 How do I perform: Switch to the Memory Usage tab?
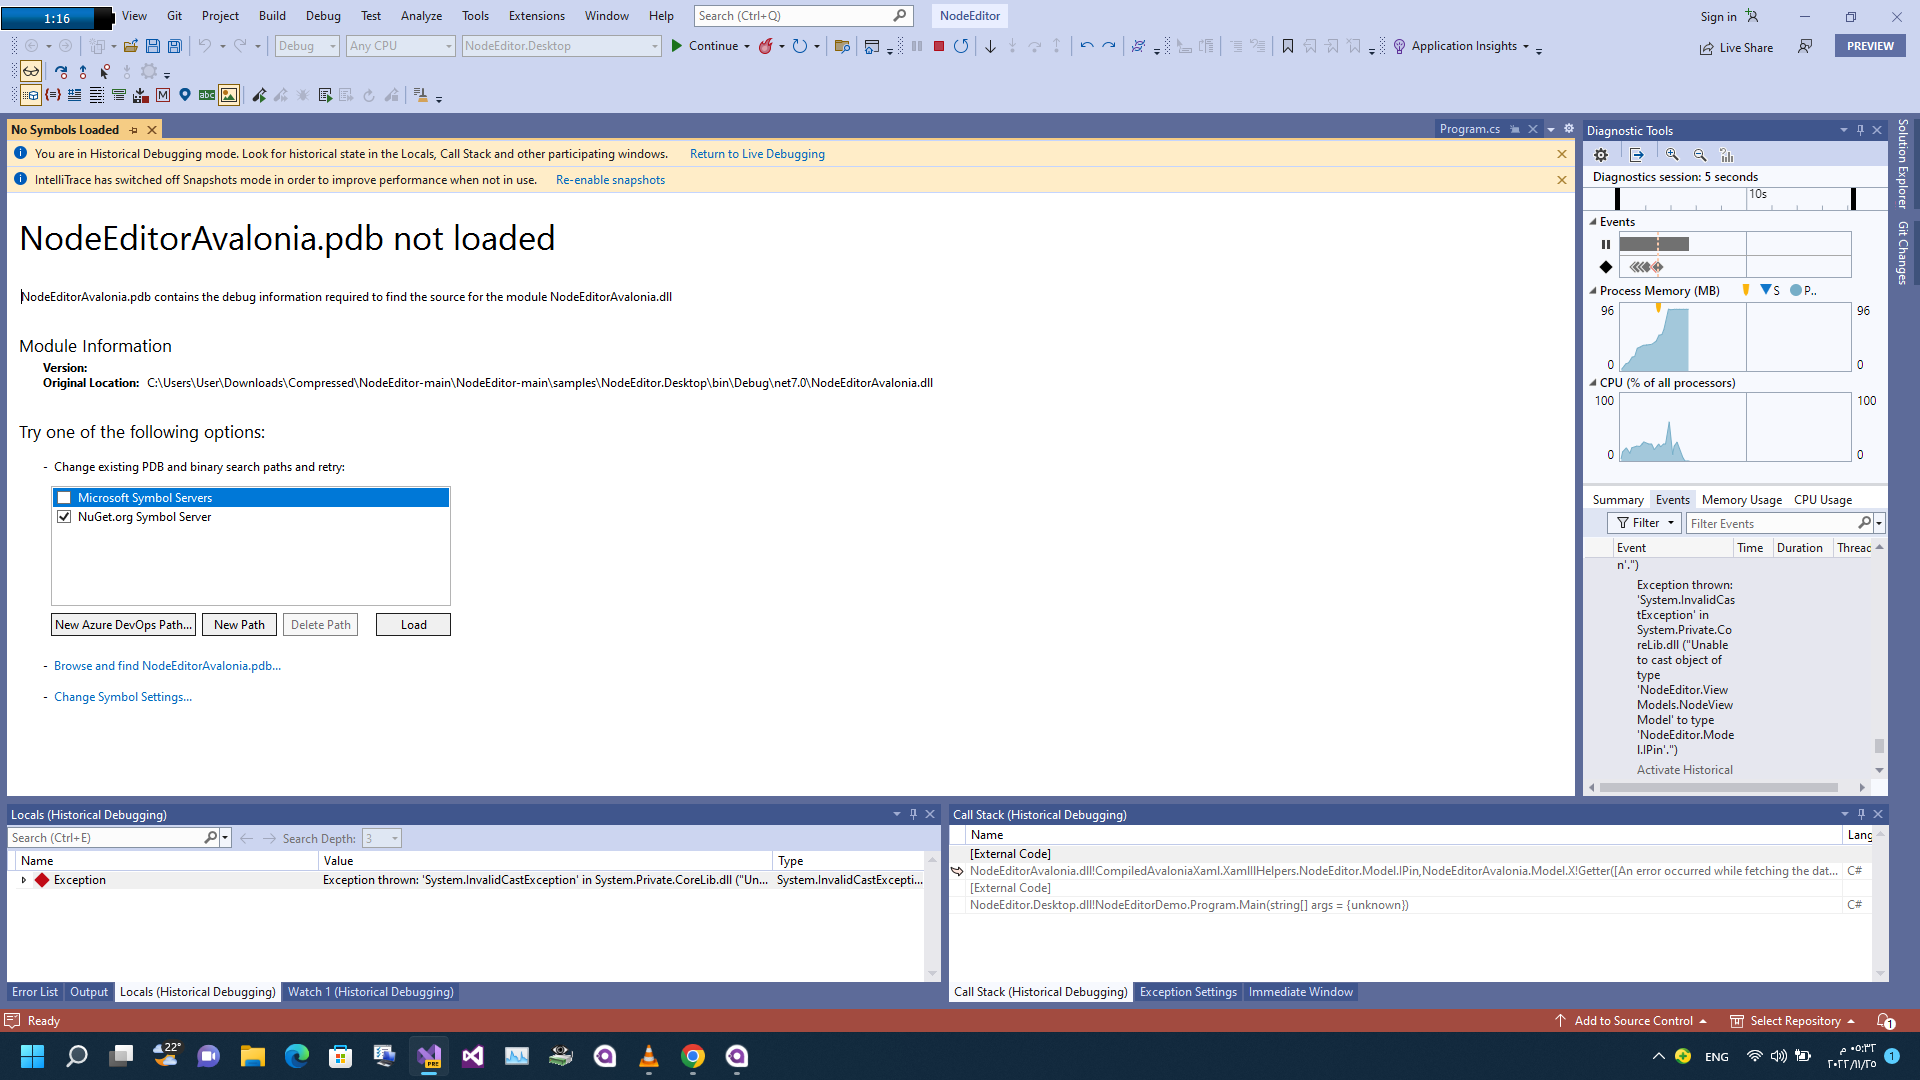click(x=1741, y=499)
